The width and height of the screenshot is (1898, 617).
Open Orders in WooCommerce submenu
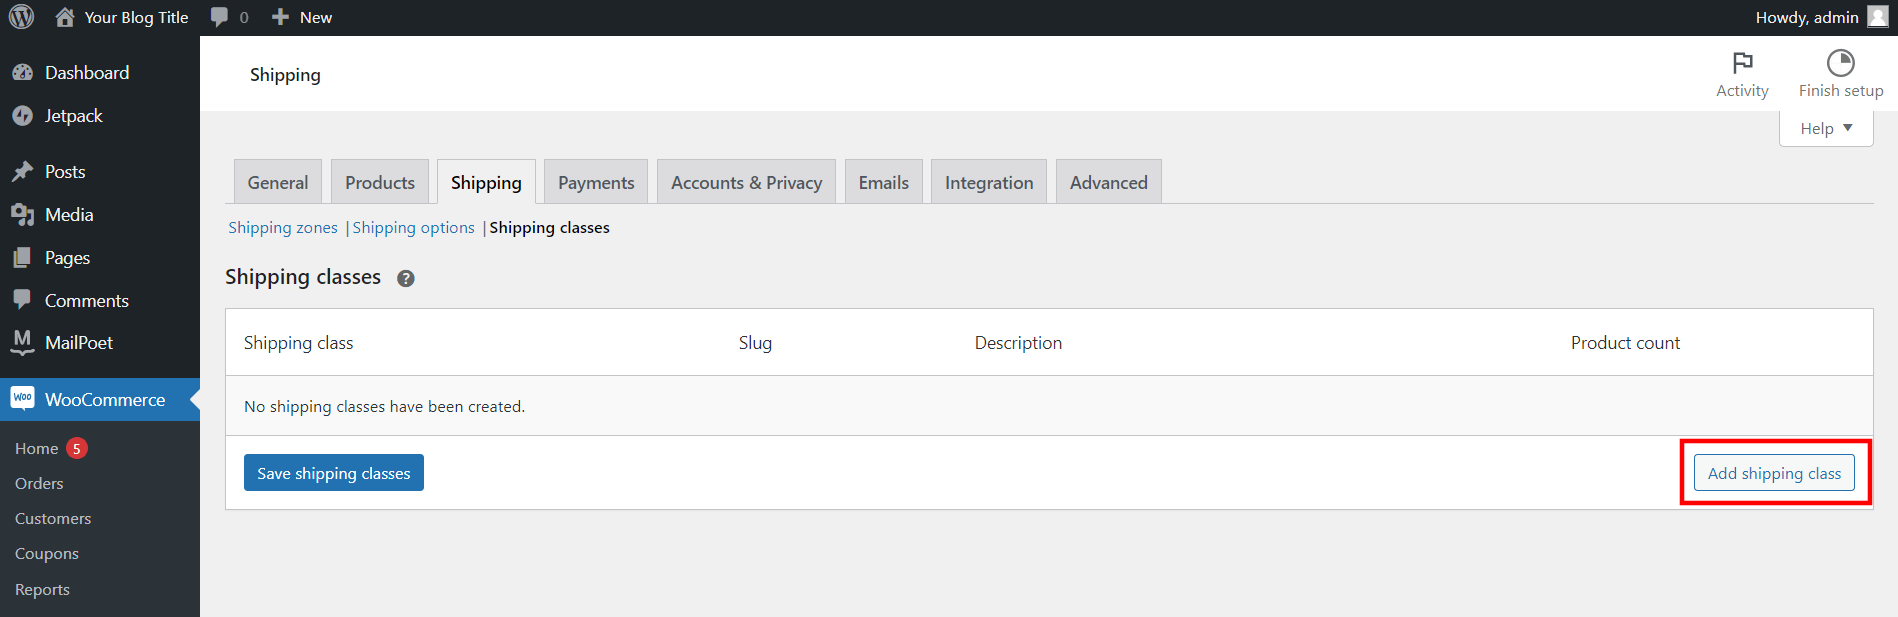(39, 483)
